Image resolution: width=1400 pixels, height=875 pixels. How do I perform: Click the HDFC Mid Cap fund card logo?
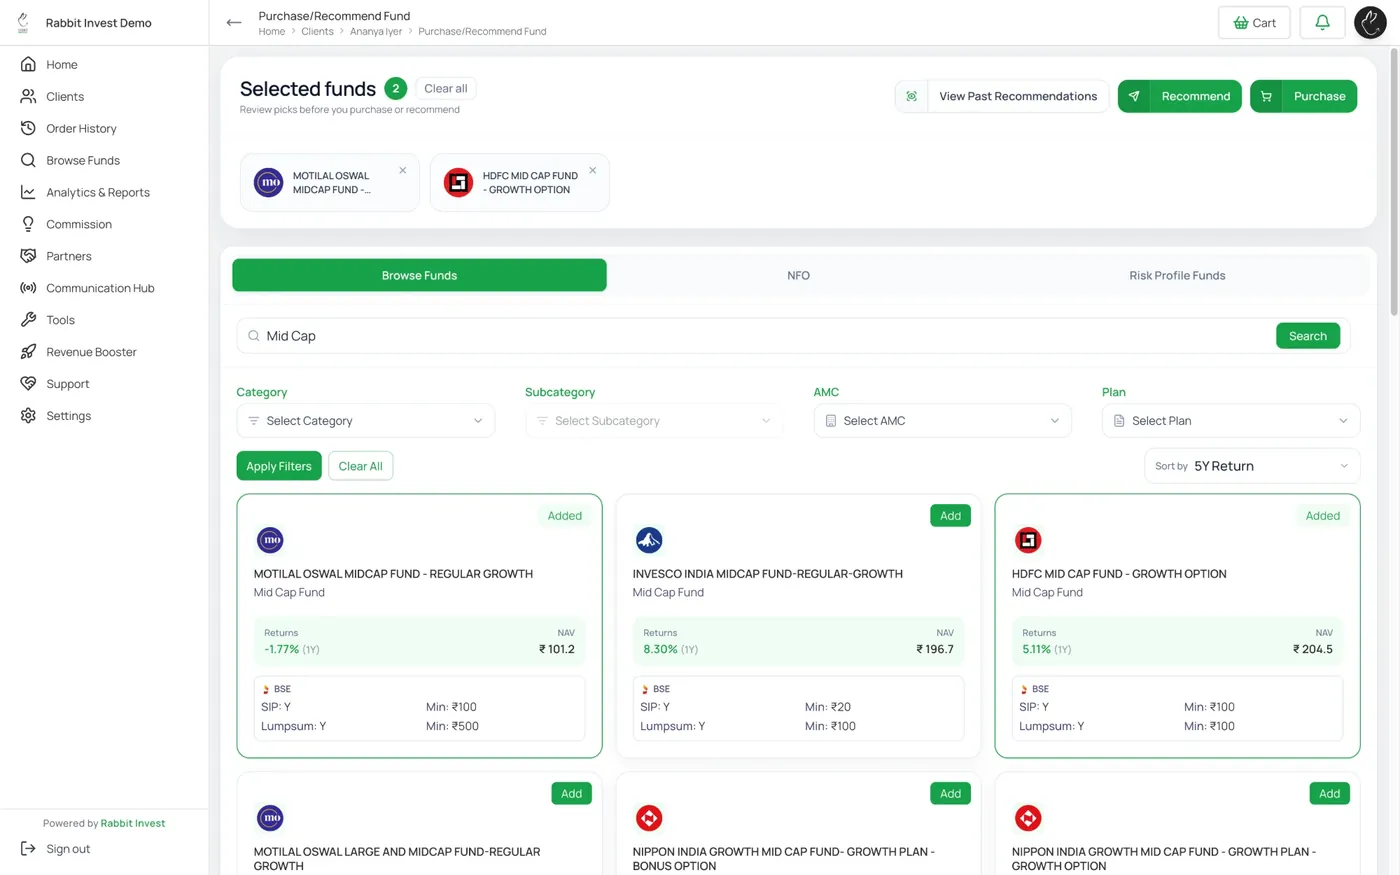coord(1028,540)
